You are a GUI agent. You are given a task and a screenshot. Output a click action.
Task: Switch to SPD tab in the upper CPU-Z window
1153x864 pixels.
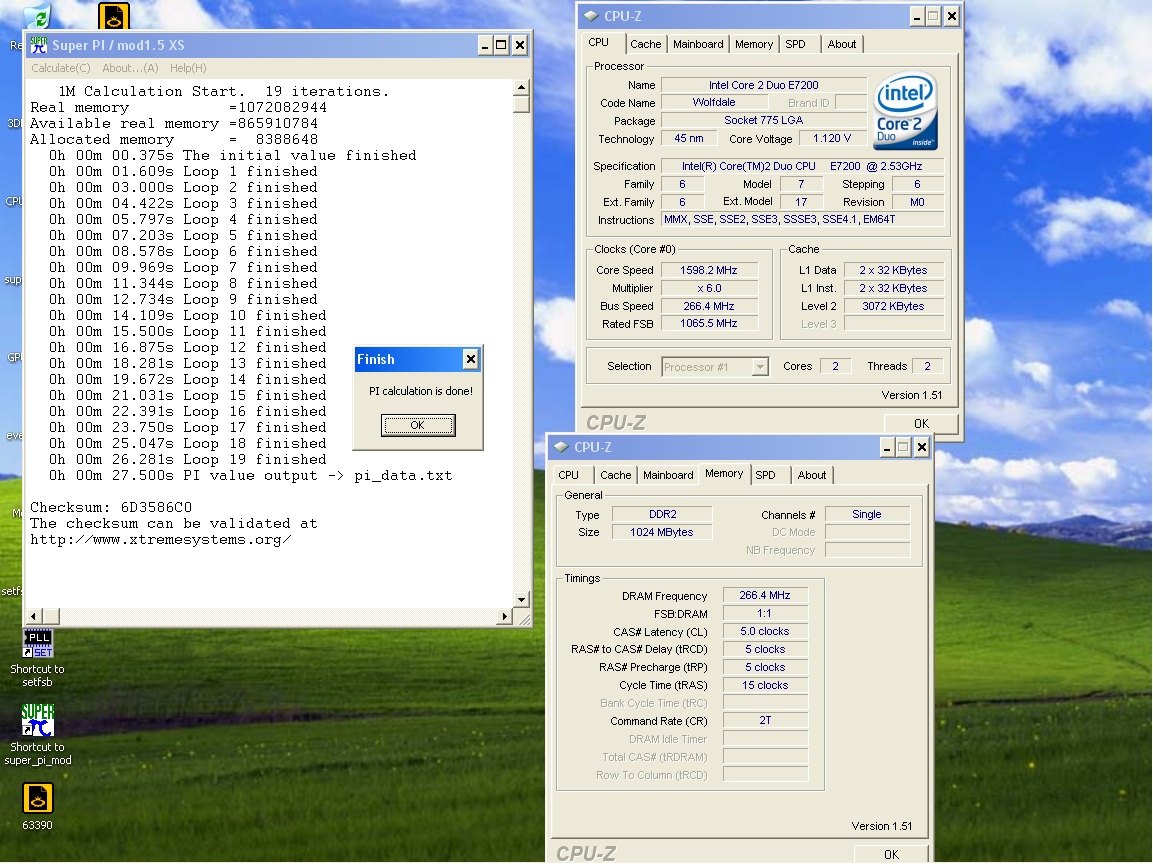point(795,44)
